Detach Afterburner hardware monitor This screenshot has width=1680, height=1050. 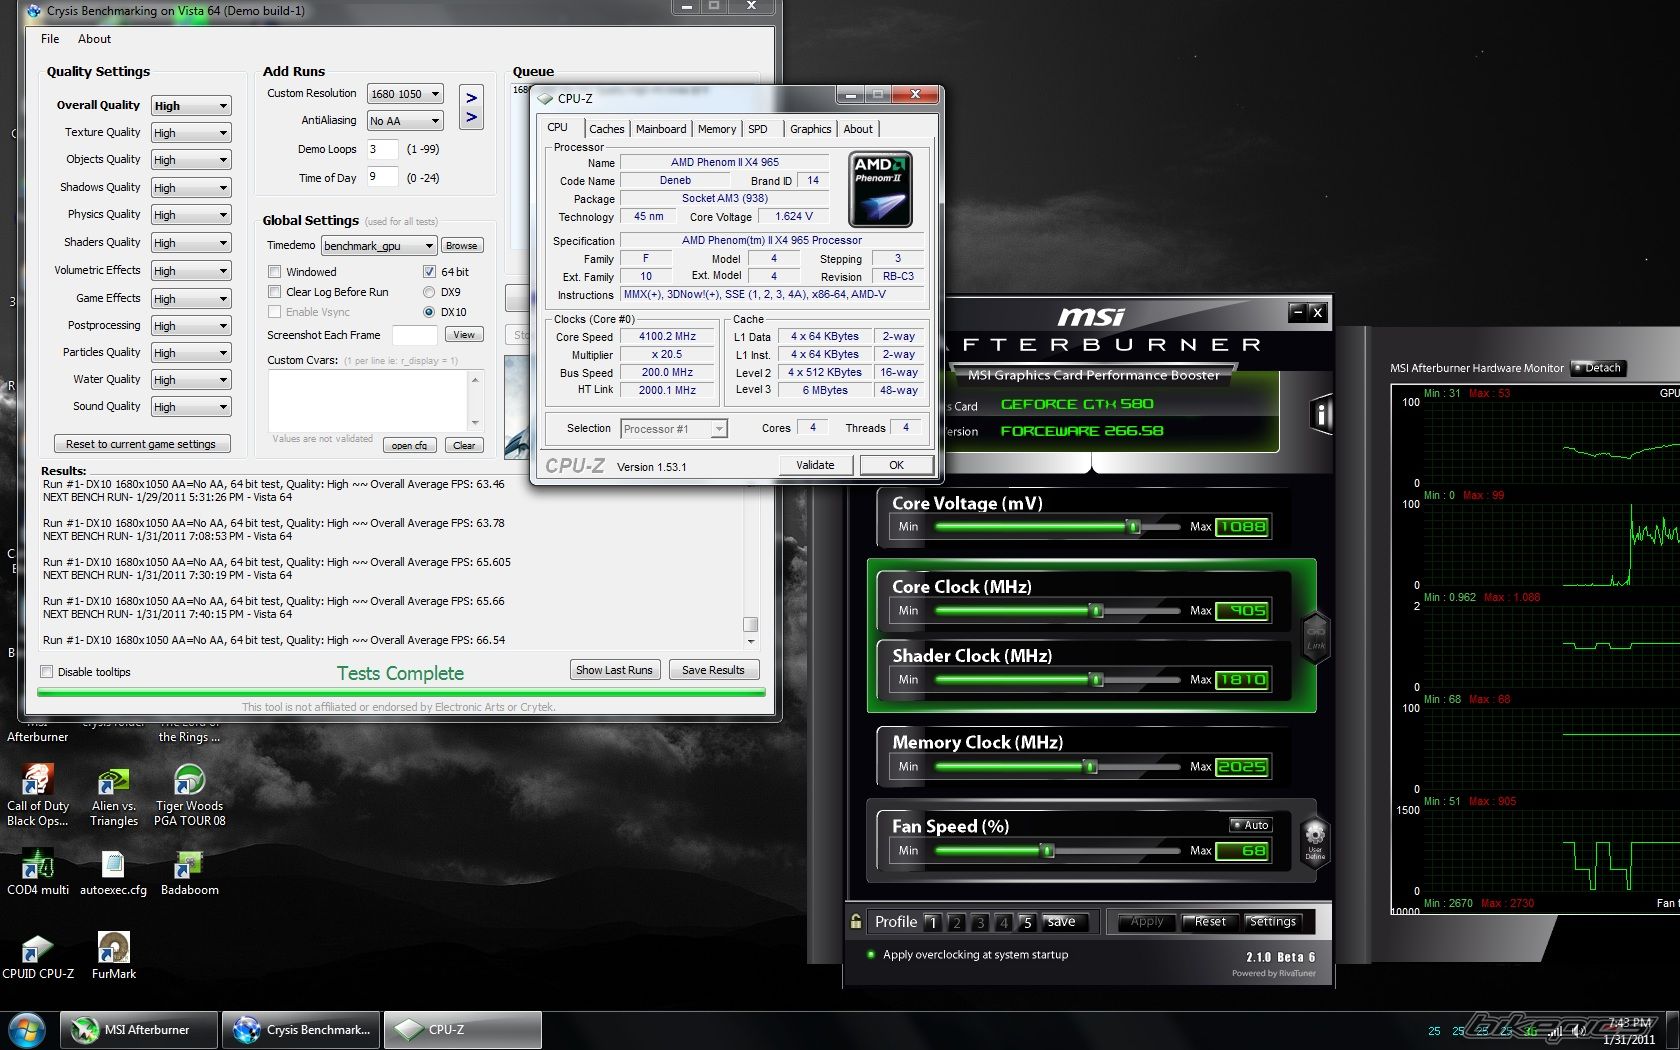(x=1598, y=368)
